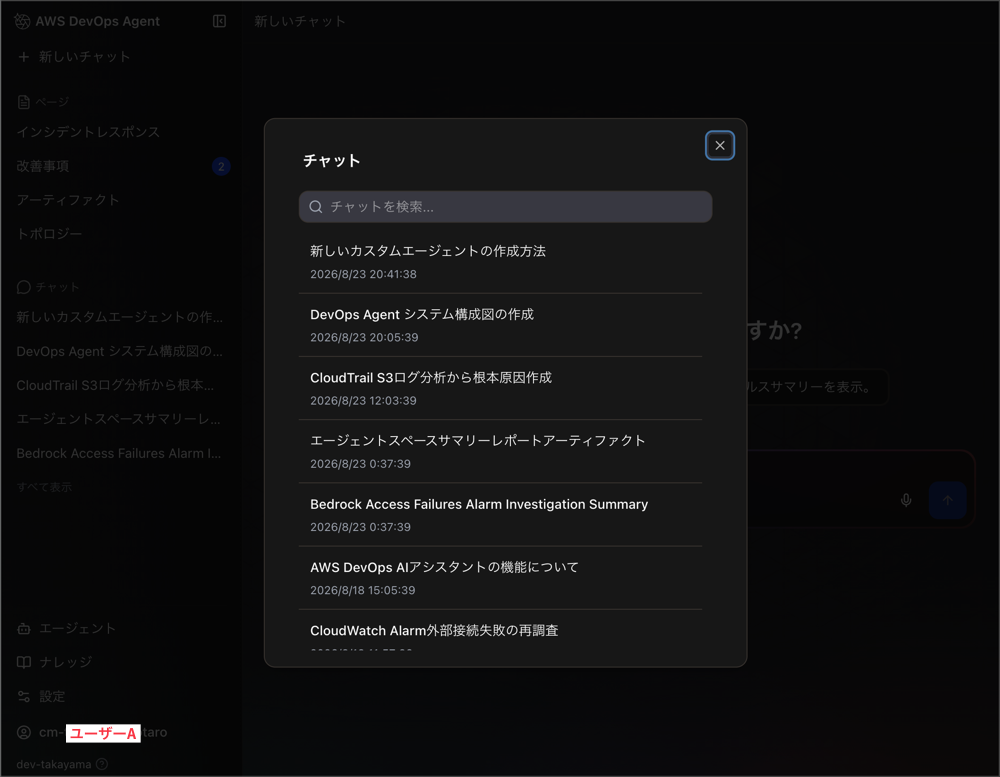This screenshot has width=1000, height=777.
Task: Click timestamp 2026/8/23 20:41:38
Action: [364, 274]
